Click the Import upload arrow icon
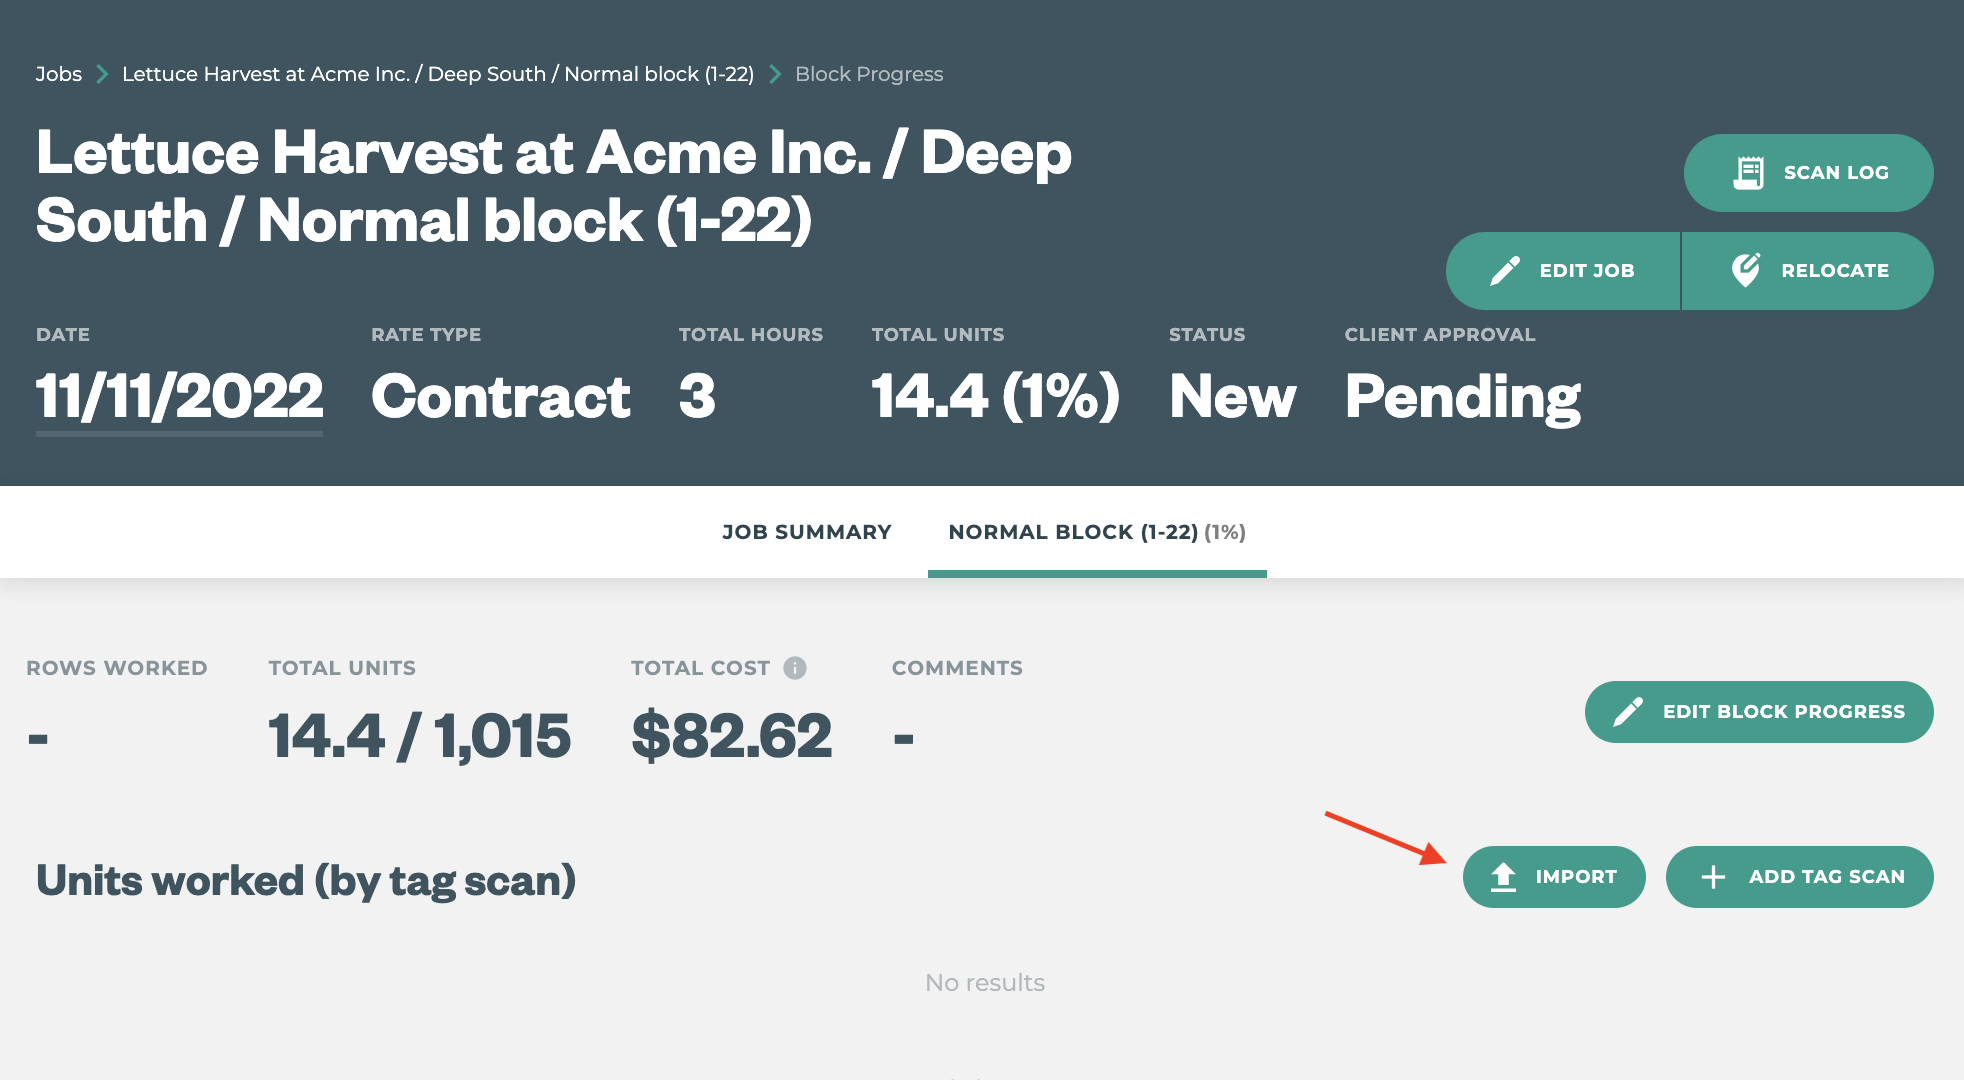 1503,877
